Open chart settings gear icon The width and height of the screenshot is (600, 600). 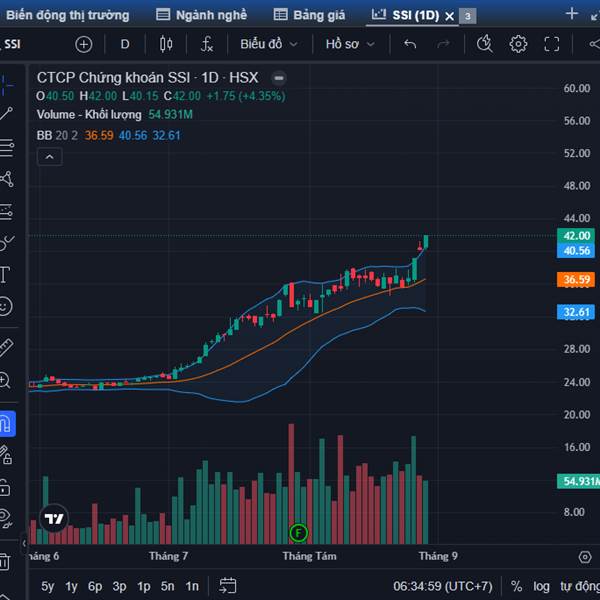point(518,44)
